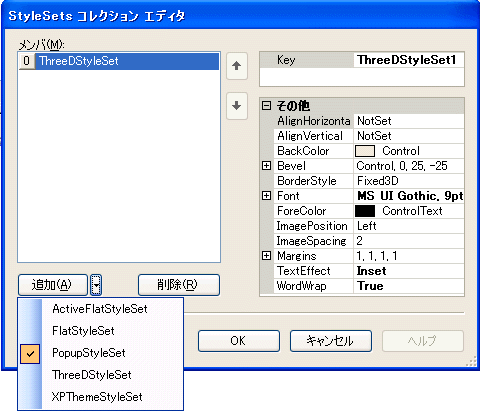The width and height of the screenshot is (480, 413).
Task: Click the BackColor Control color swatch
Action: 365,151
